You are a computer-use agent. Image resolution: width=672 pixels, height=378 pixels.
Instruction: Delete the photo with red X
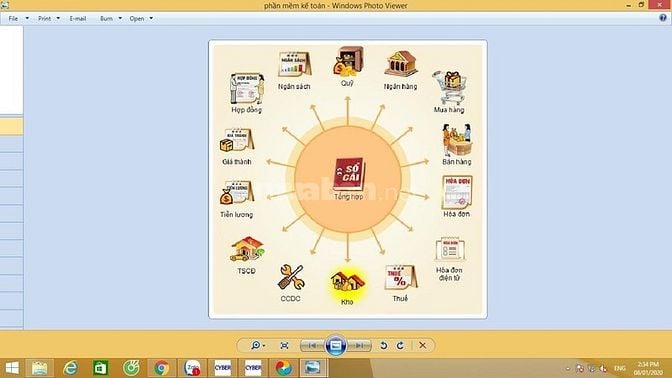click(423, 345)
